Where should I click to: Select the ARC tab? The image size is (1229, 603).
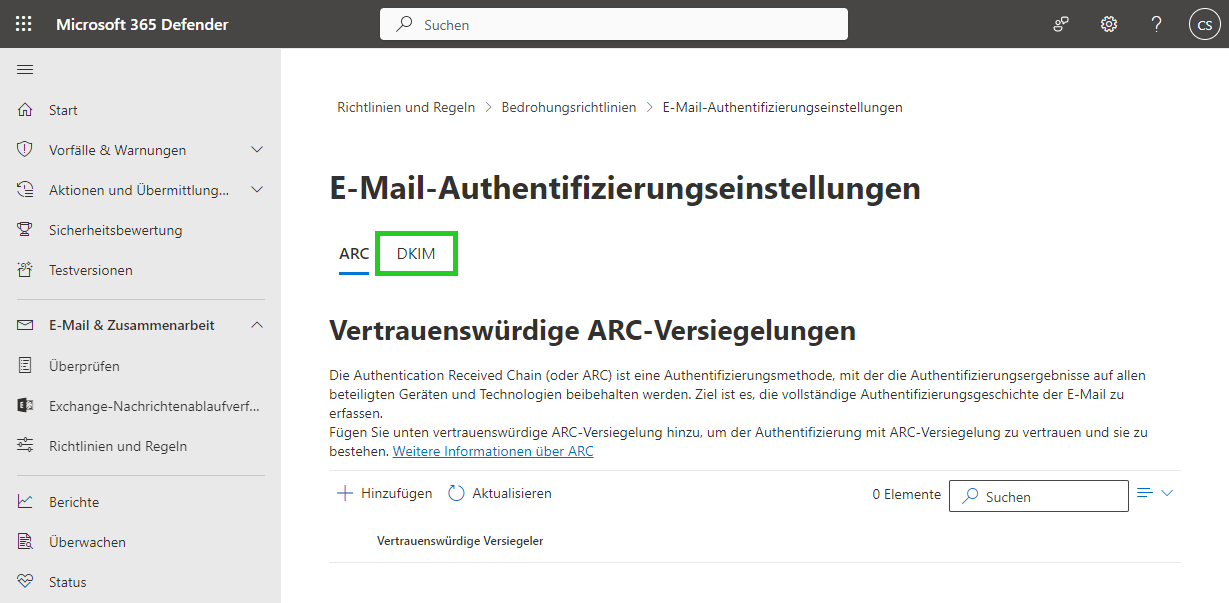pyautogui.click(x=354, y=254)
